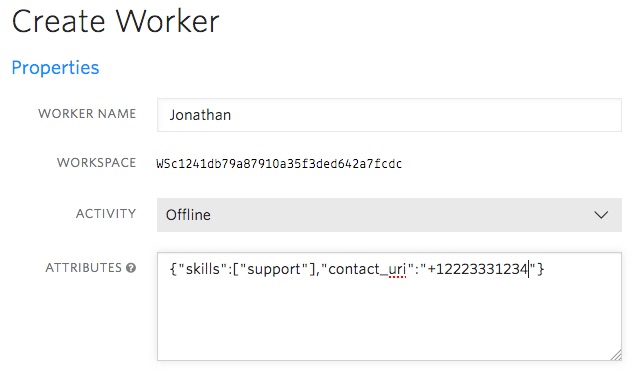
Task: Click the Create Worker page title
Action: point(115,21)
